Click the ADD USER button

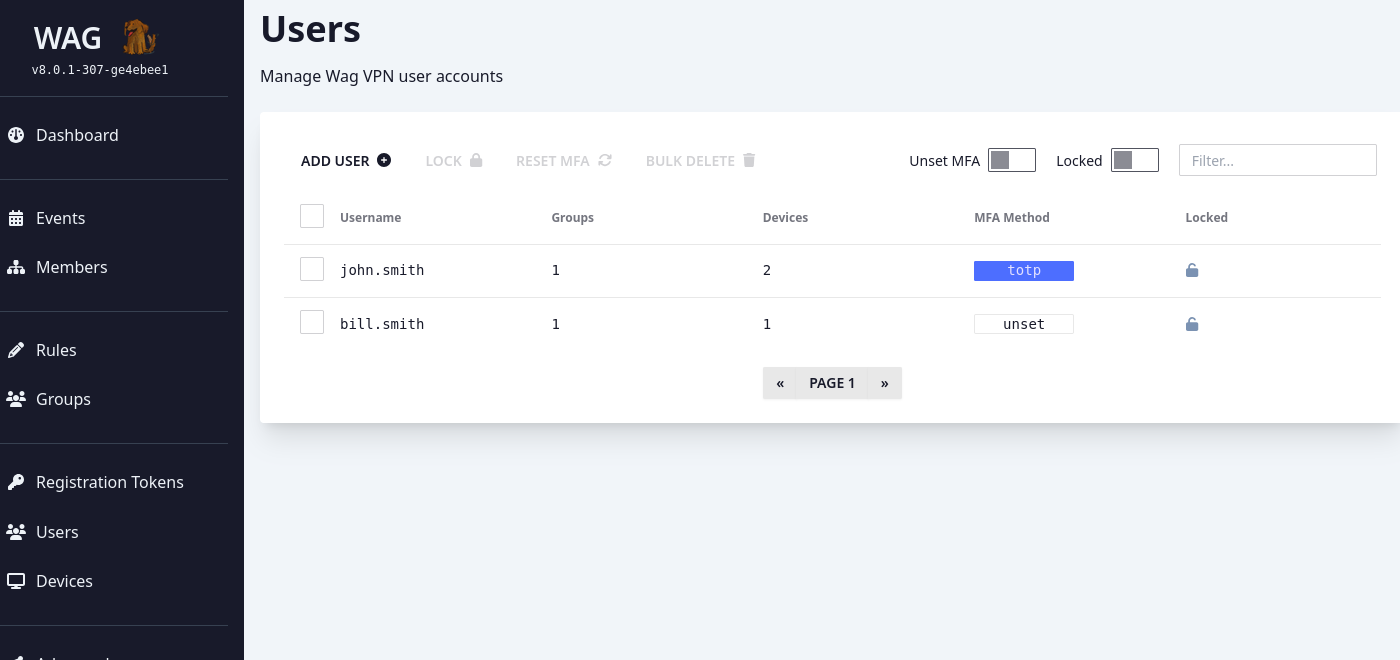pyautogui.click(x=346, y=160)
